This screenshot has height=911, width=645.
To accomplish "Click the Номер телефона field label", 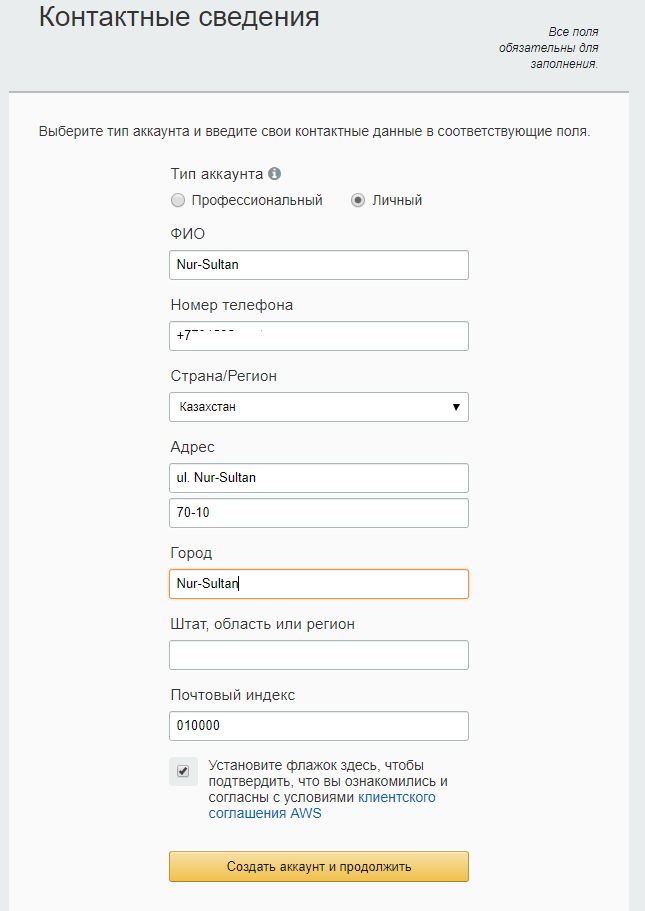I will pyautogui.click(x=231, y=305).
